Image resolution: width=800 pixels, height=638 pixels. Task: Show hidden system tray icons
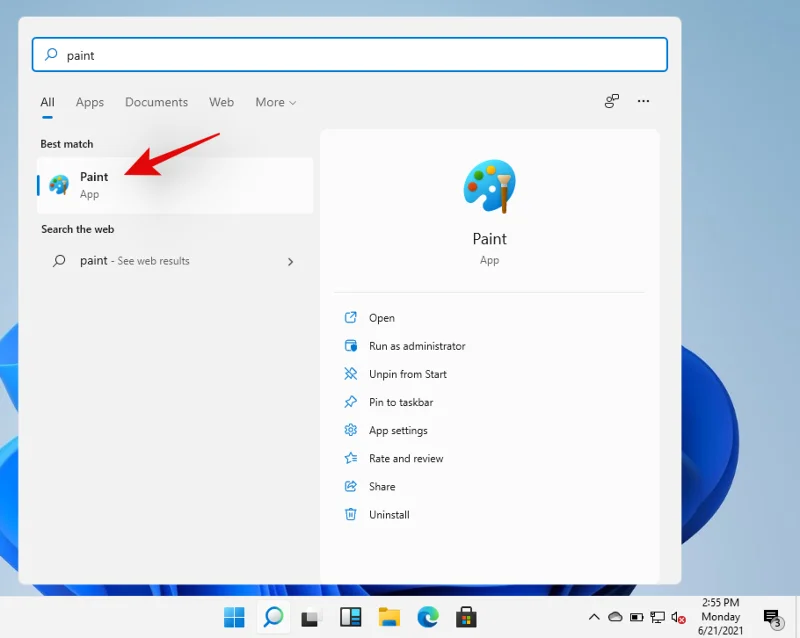coord(594,617)
